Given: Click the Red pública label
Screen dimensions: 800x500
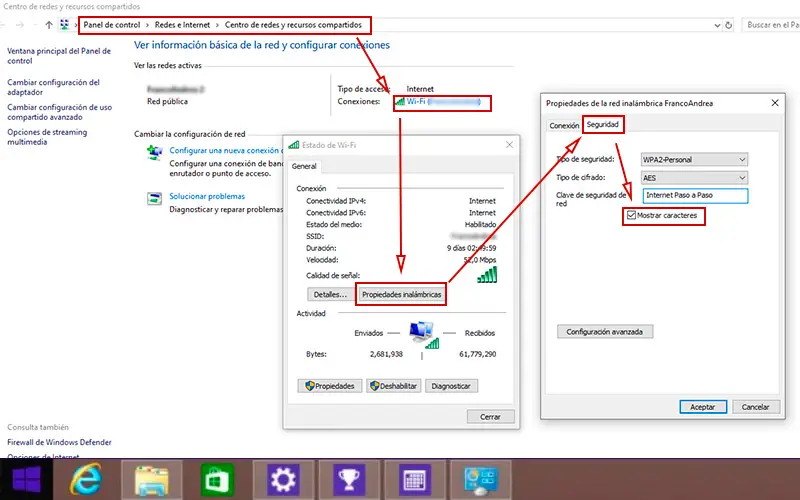Looking at the screenshot, I should (x=167, y=102).
